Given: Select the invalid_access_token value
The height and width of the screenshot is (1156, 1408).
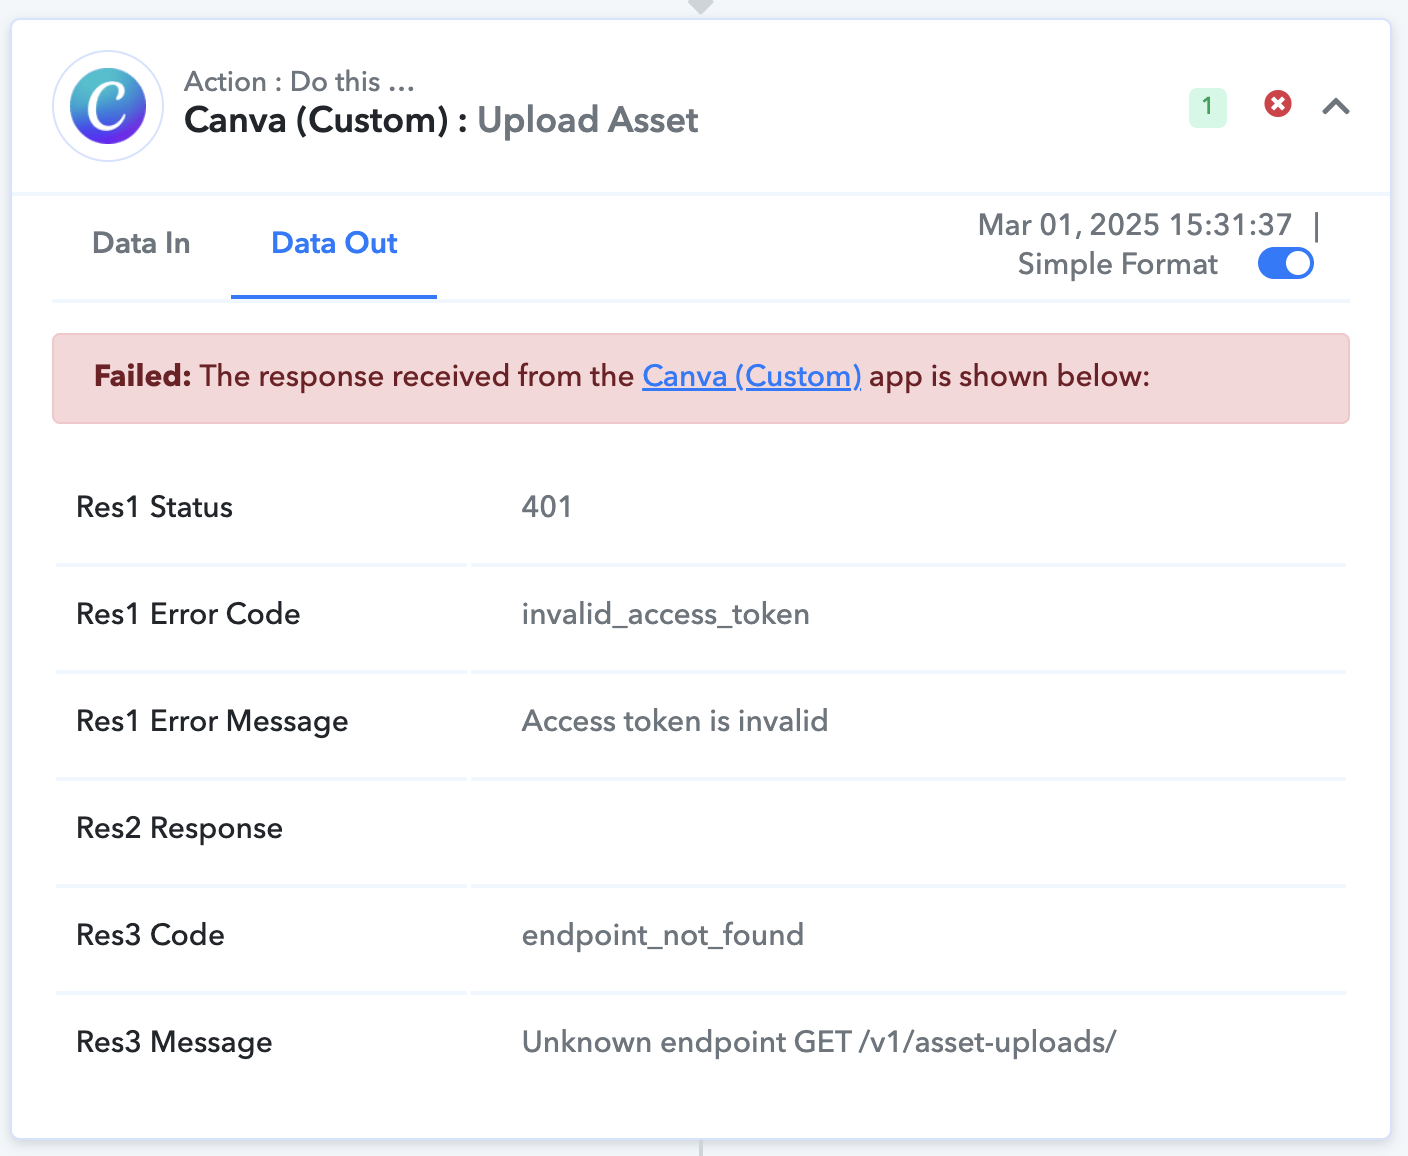Looking at the screenshot, I should [x=666, y=614].
